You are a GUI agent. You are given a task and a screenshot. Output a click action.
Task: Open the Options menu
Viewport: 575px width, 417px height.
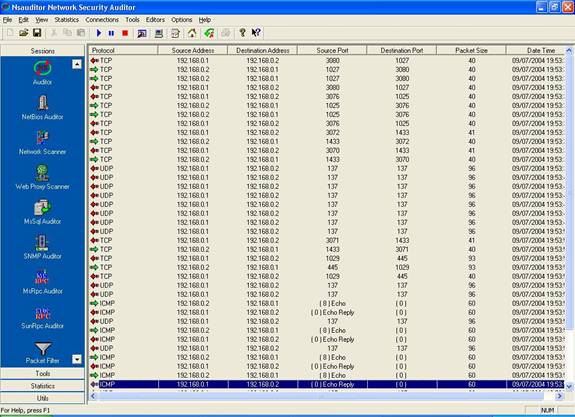(x=182, y=20)
